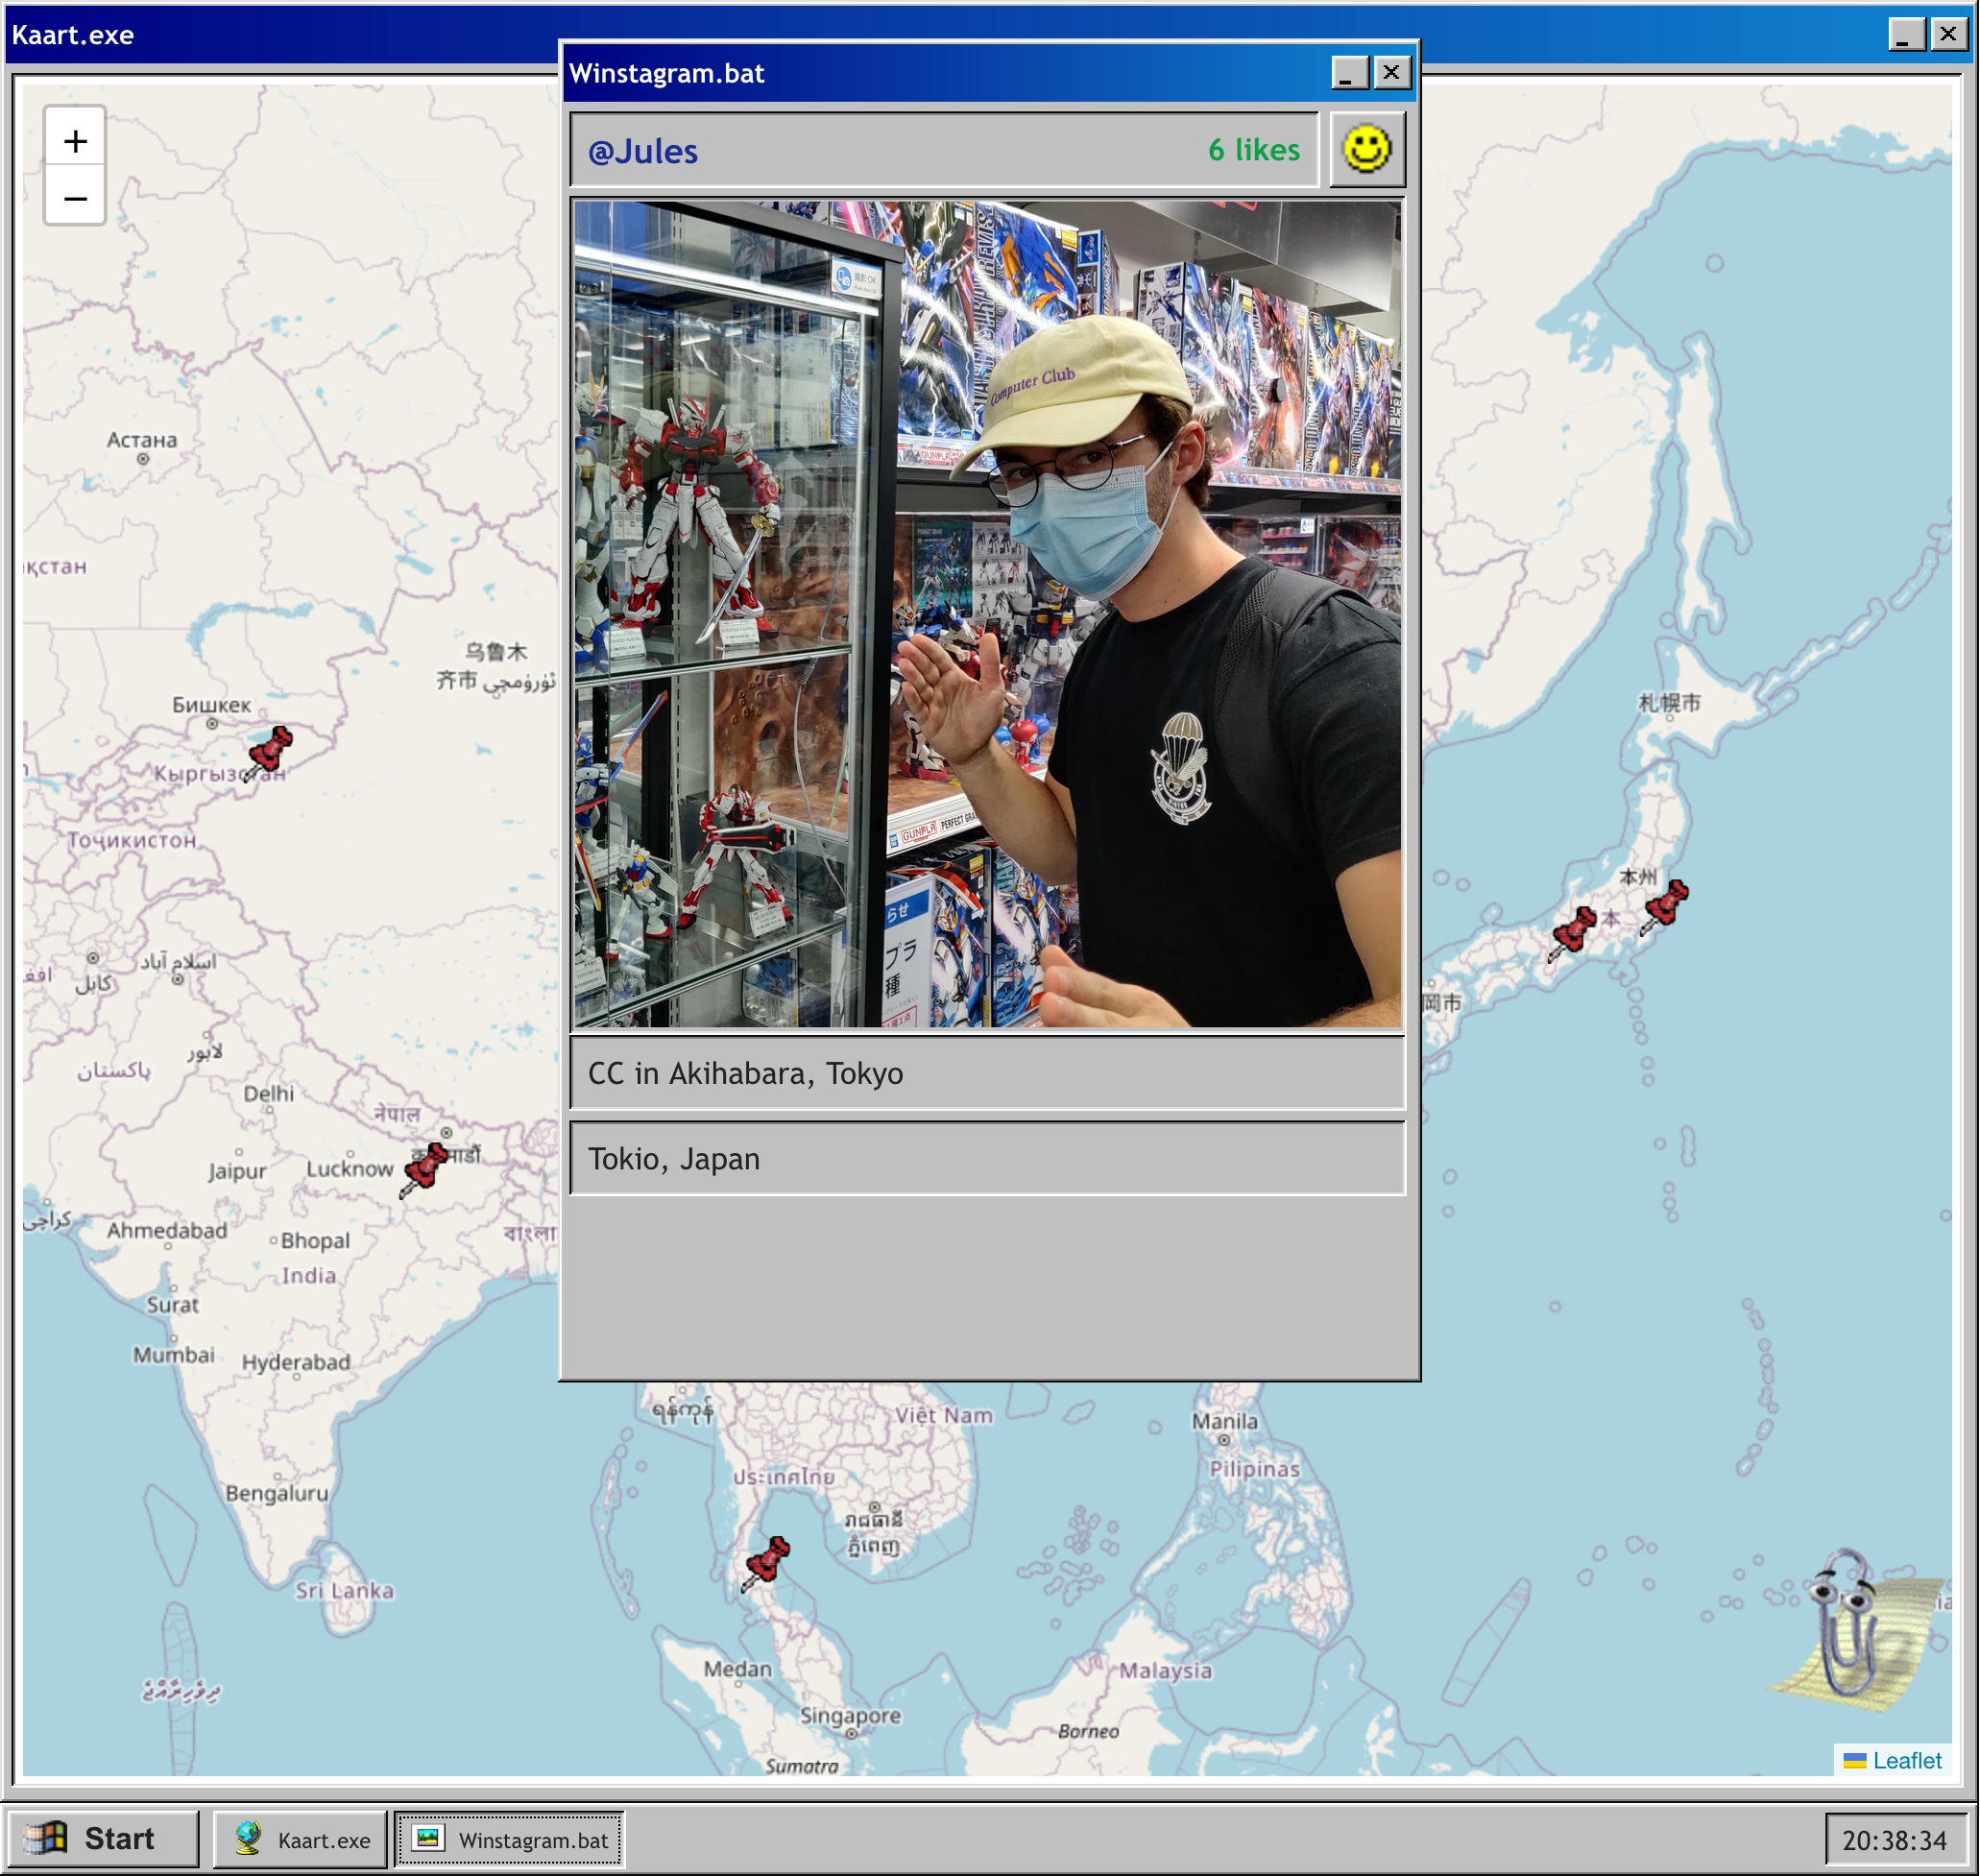Screen dimensions: 1980x1876
Task: Zoom out the map with minus
Action: coord(75,198)
